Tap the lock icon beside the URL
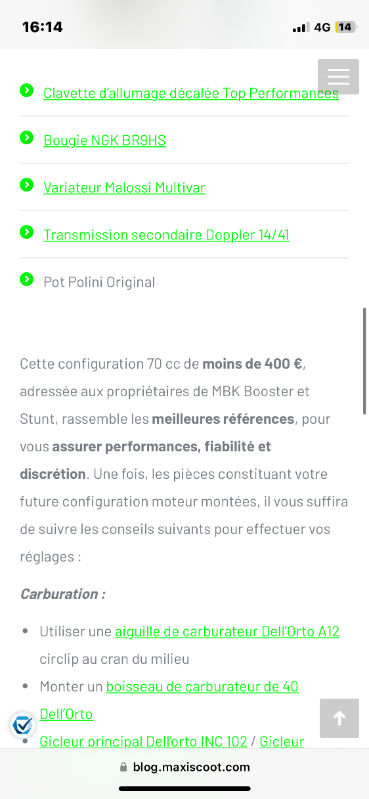This screenshot has height=799, width=369. pos(123,767)
